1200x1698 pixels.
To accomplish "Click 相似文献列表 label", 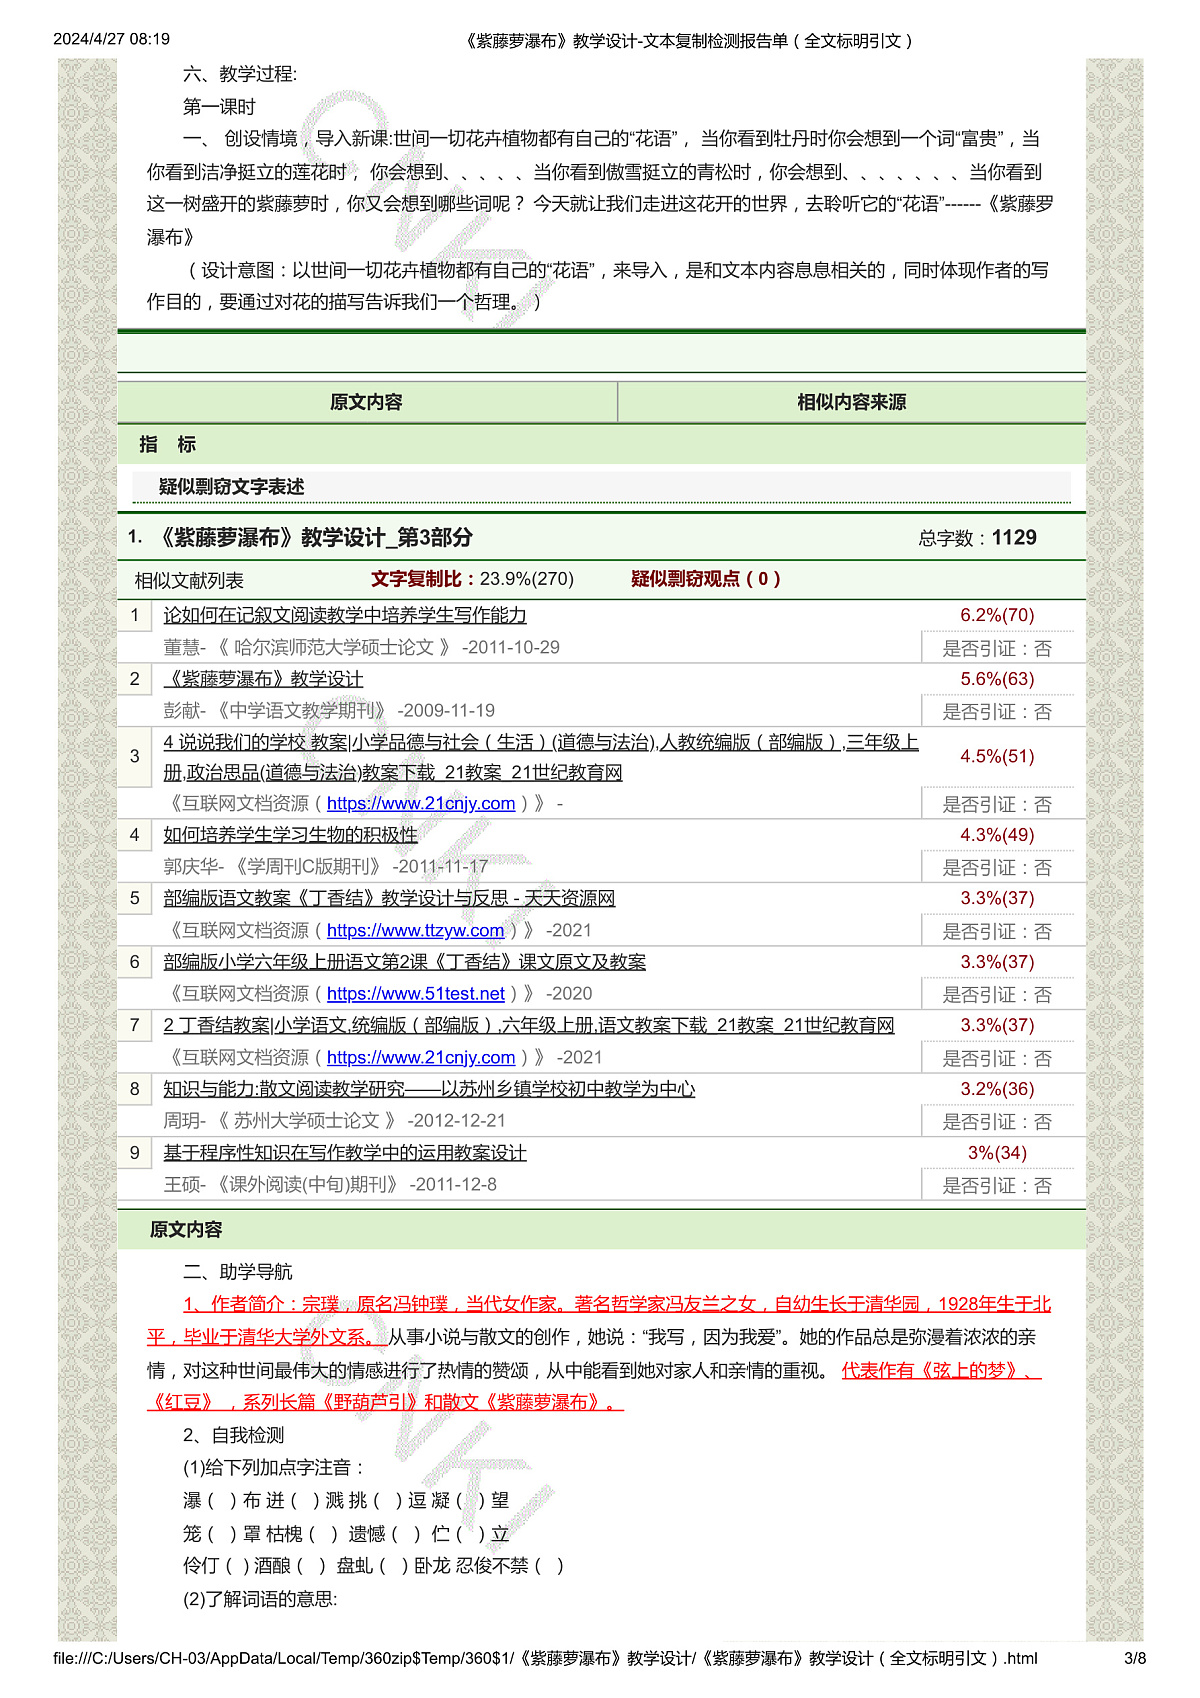I will pyautogui.click(x=189, y=581).
